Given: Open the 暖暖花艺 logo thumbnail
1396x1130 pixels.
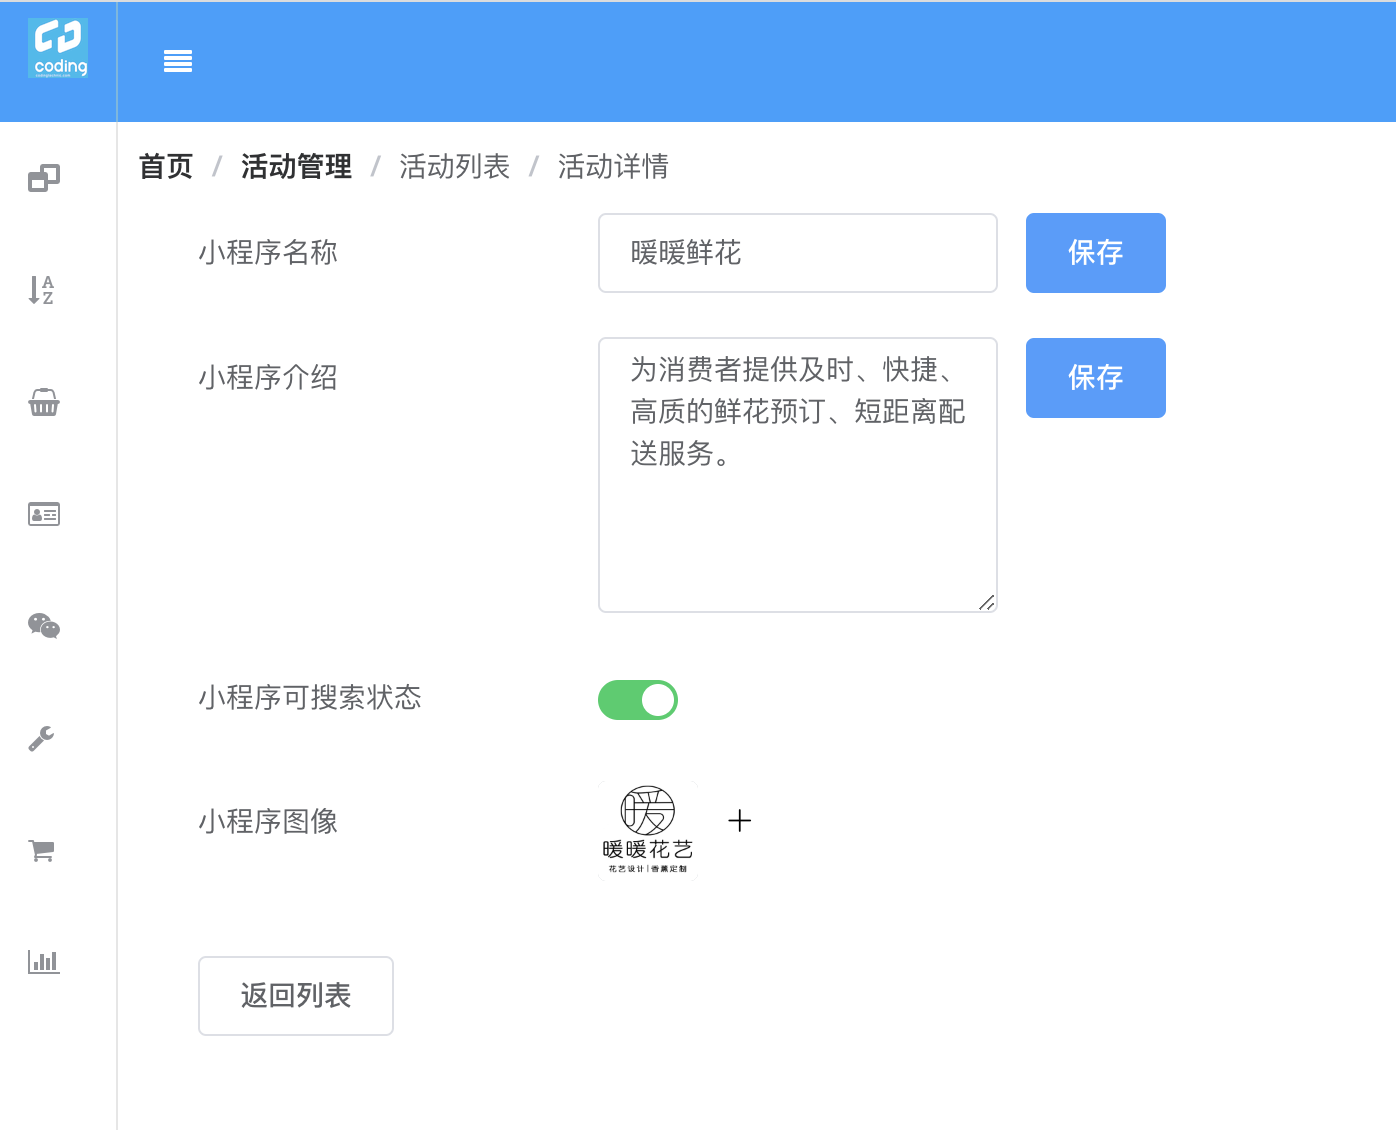Looking at the screenshot, I should (648, 830).
